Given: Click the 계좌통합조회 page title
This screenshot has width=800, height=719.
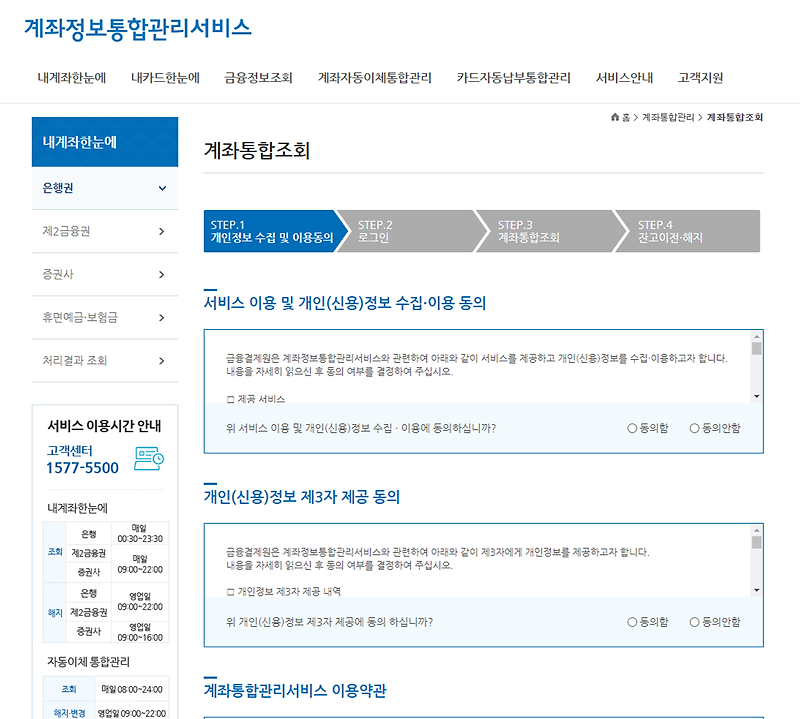Looking at the screenshot, I should click(x=257, y=151).
